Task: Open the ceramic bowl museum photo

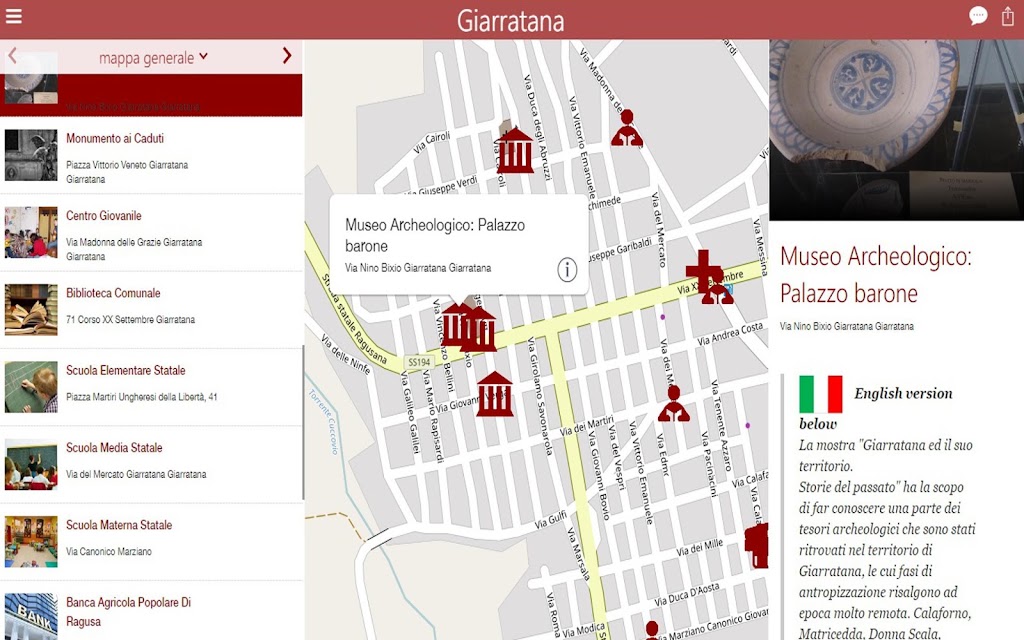Action: pos(897,130)
